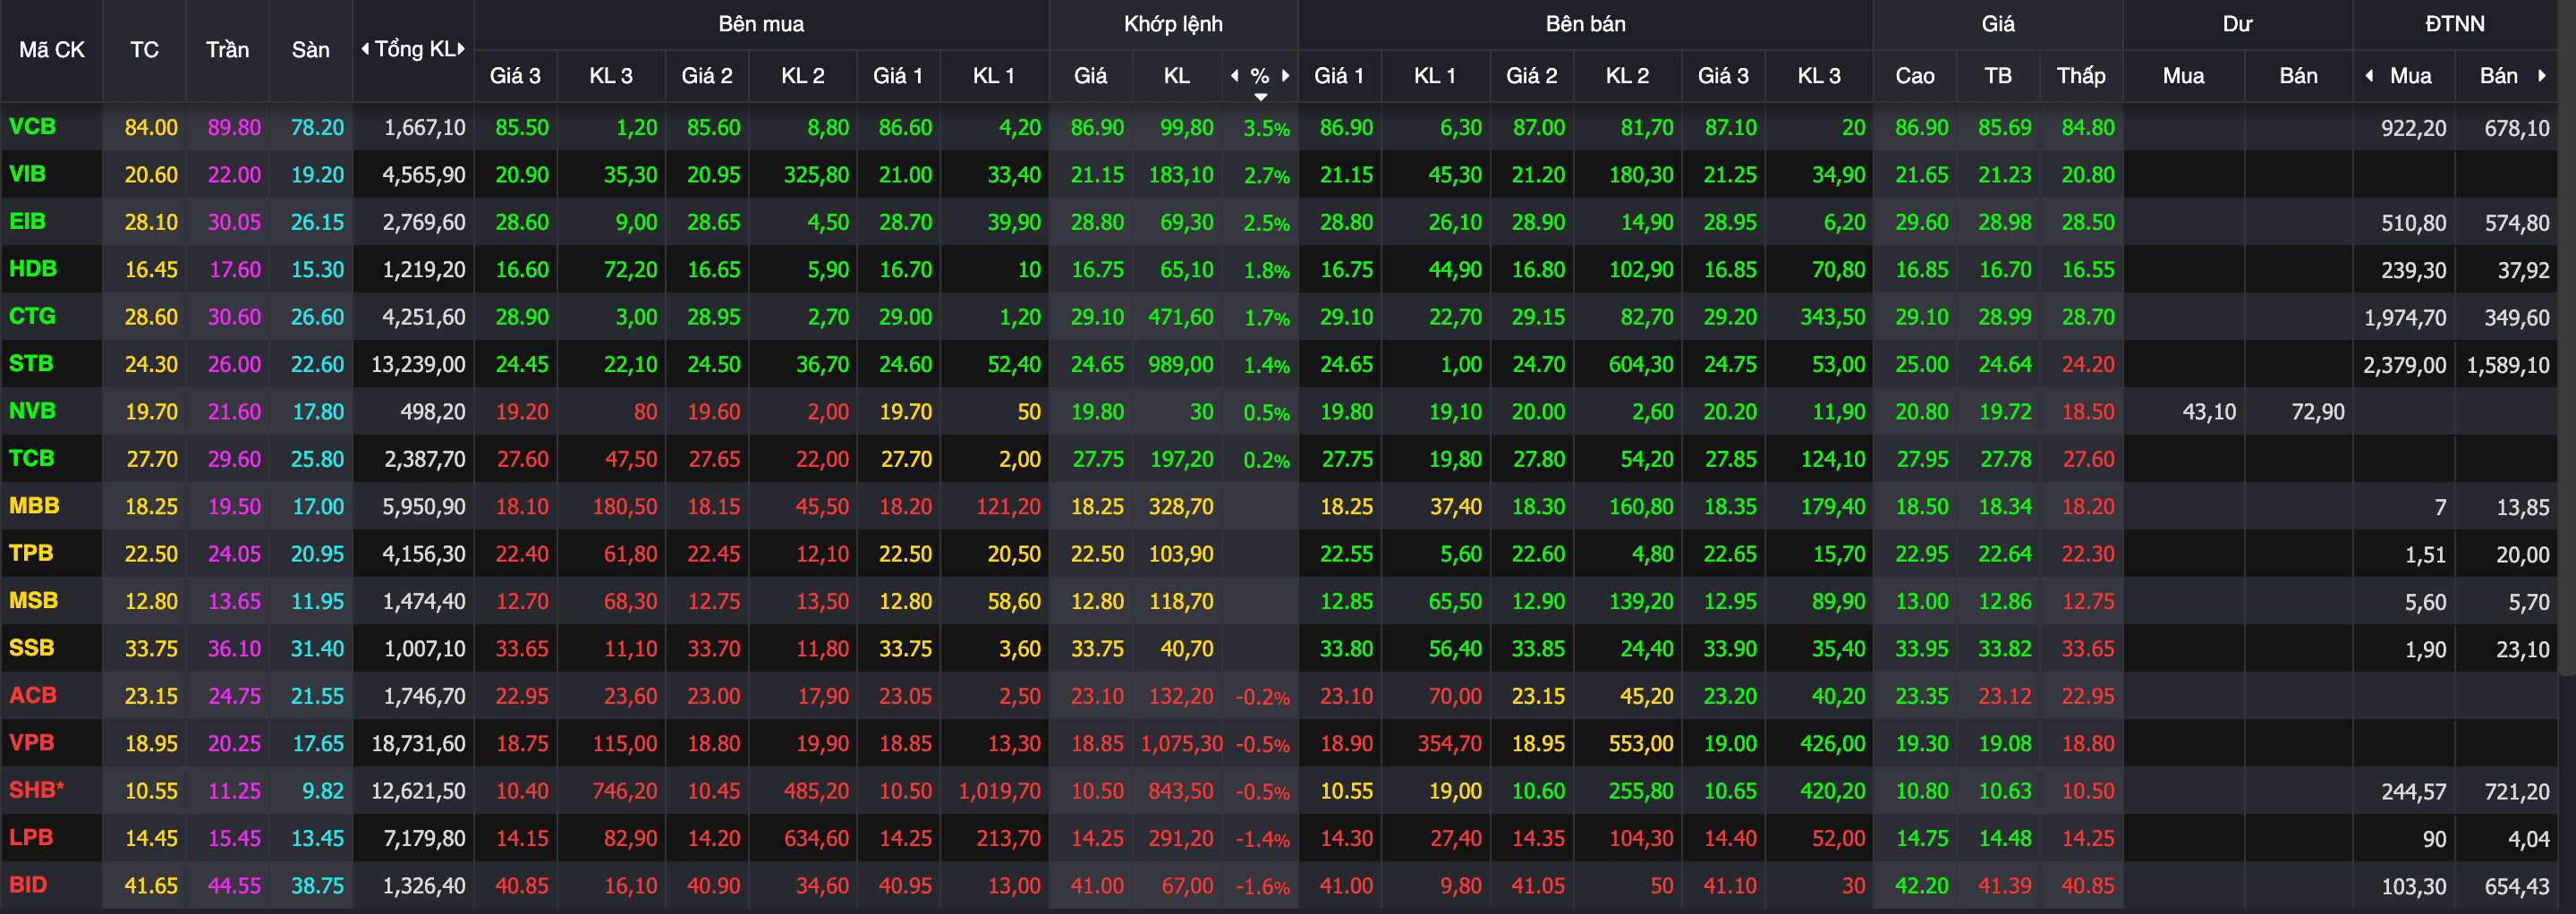Open the EIB stock symbol
This screenshot has height=914, width=2576.
(27, 222)
